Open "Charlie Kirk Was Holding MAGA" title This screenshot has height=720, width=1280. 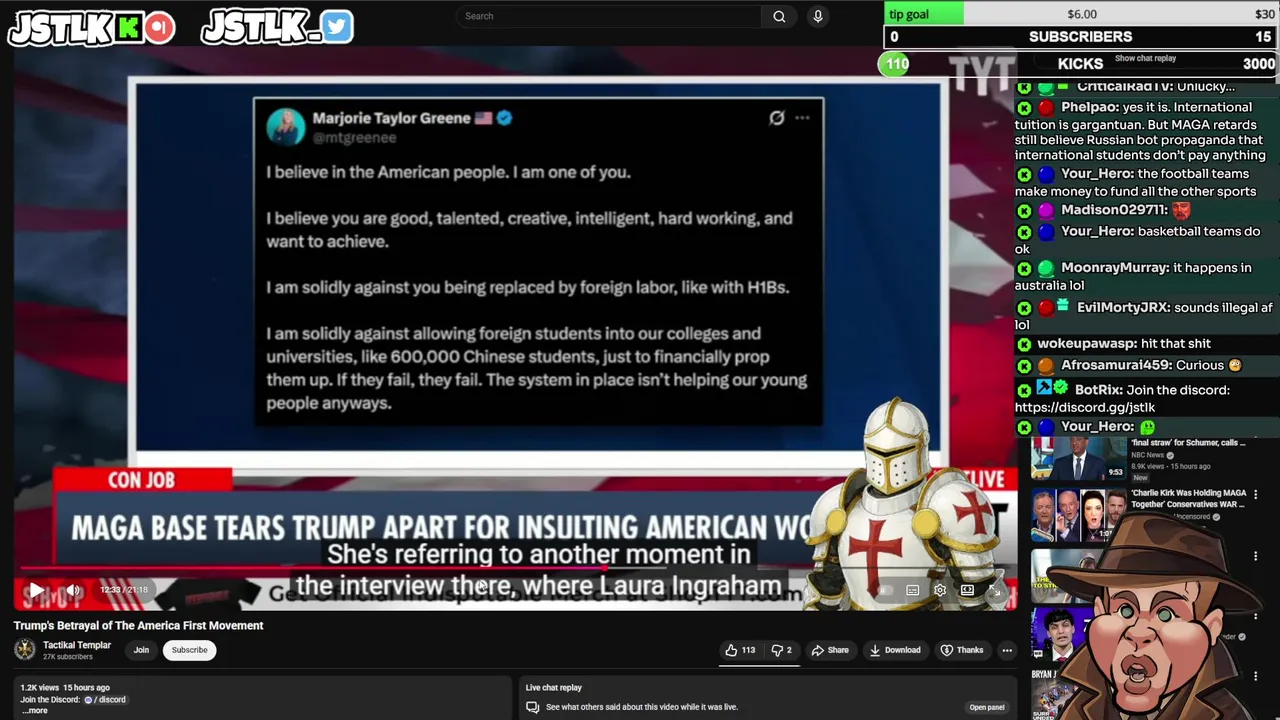(1188, 498)
